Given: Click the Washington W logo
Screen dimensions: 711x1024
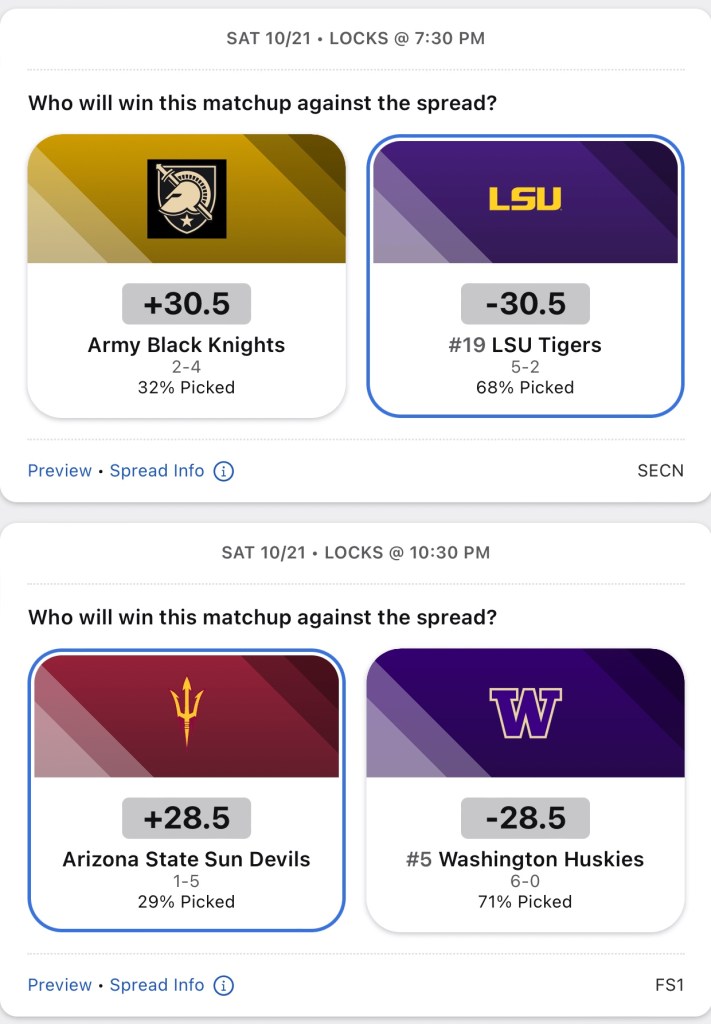Looking at the screenshot, I should pyautogui.click(x=525, y=712).
